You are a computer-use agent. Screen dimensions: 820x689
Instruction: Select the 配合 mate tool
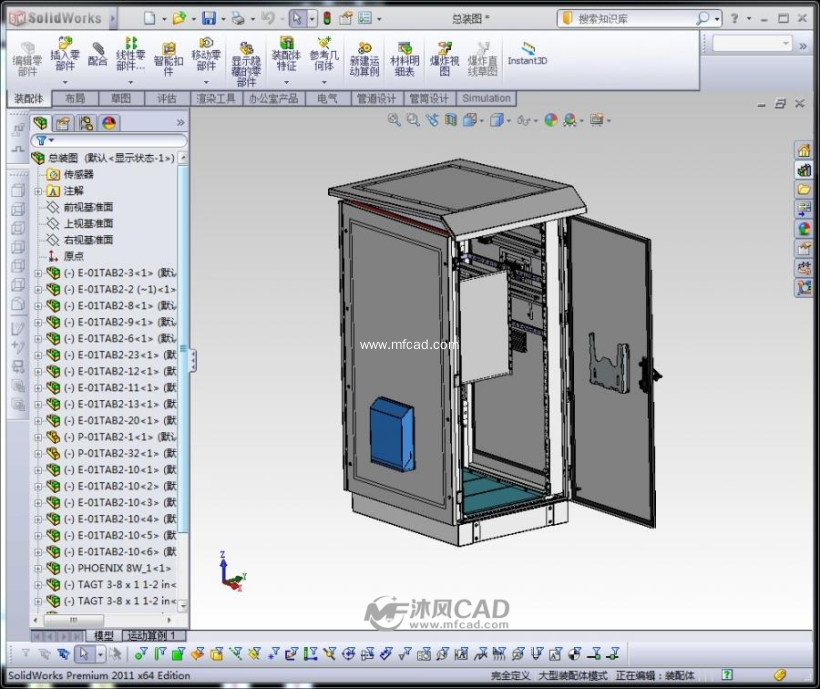coord(97,53)
